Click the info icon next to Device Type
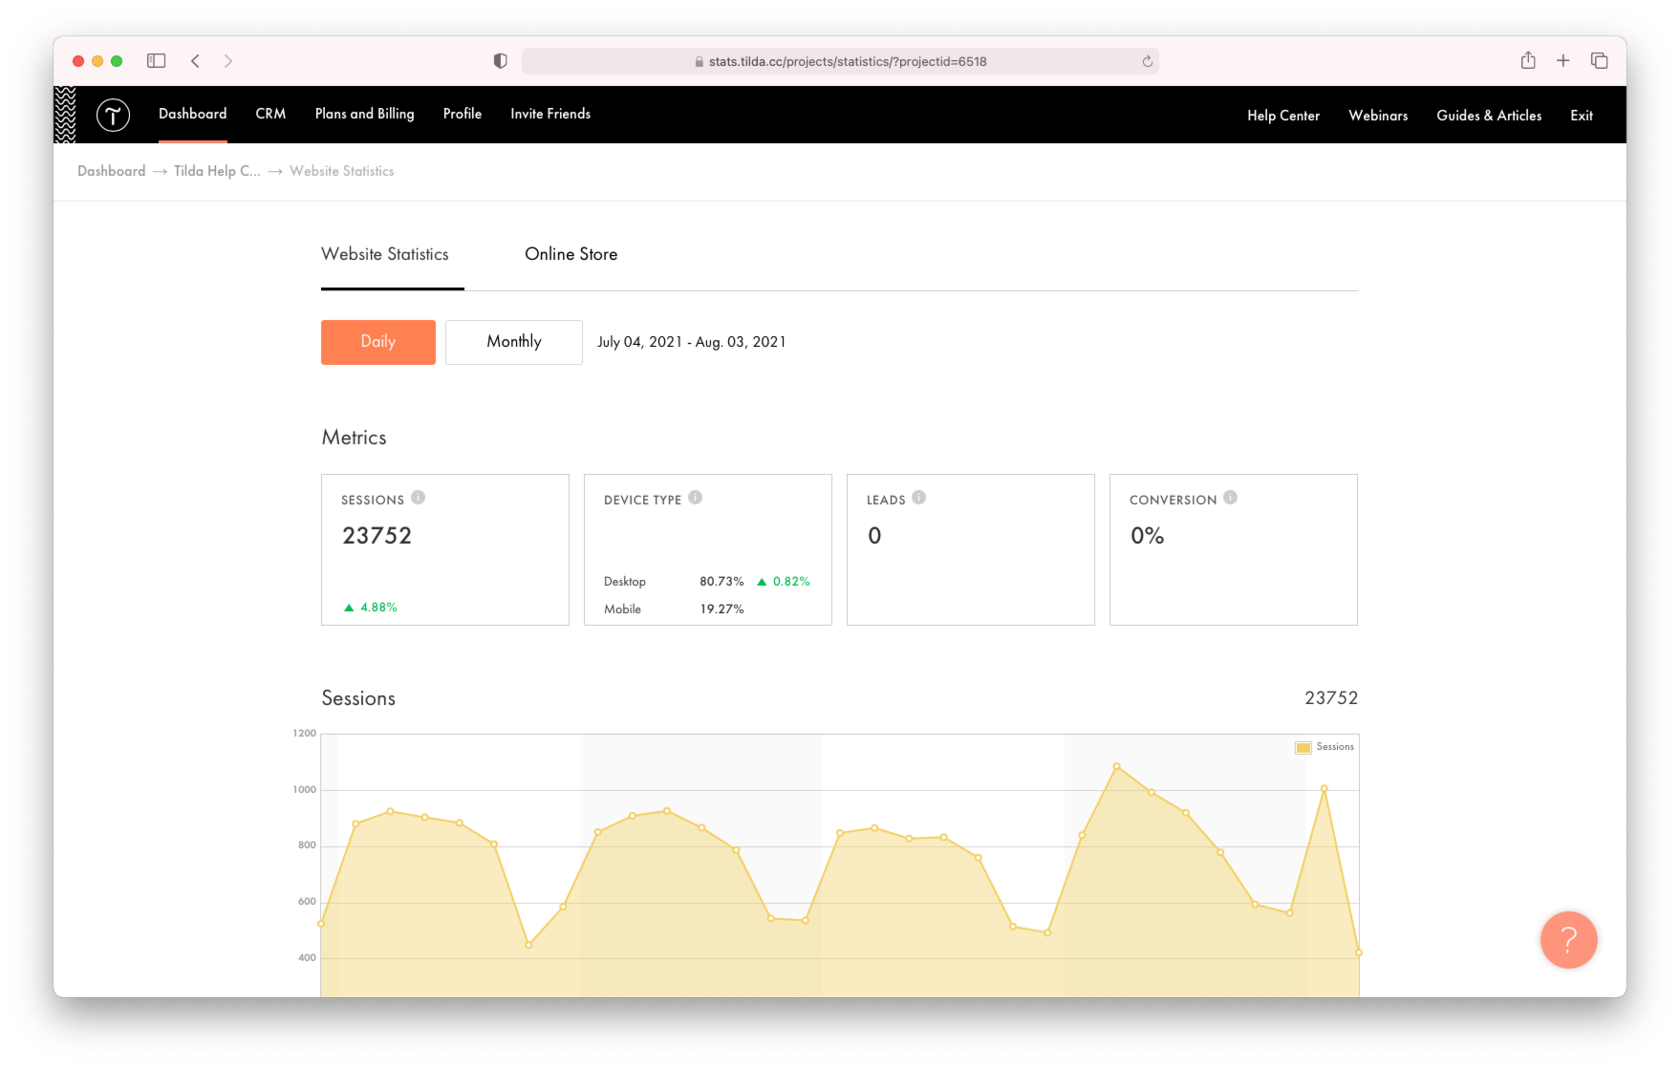 pos(695,498)
